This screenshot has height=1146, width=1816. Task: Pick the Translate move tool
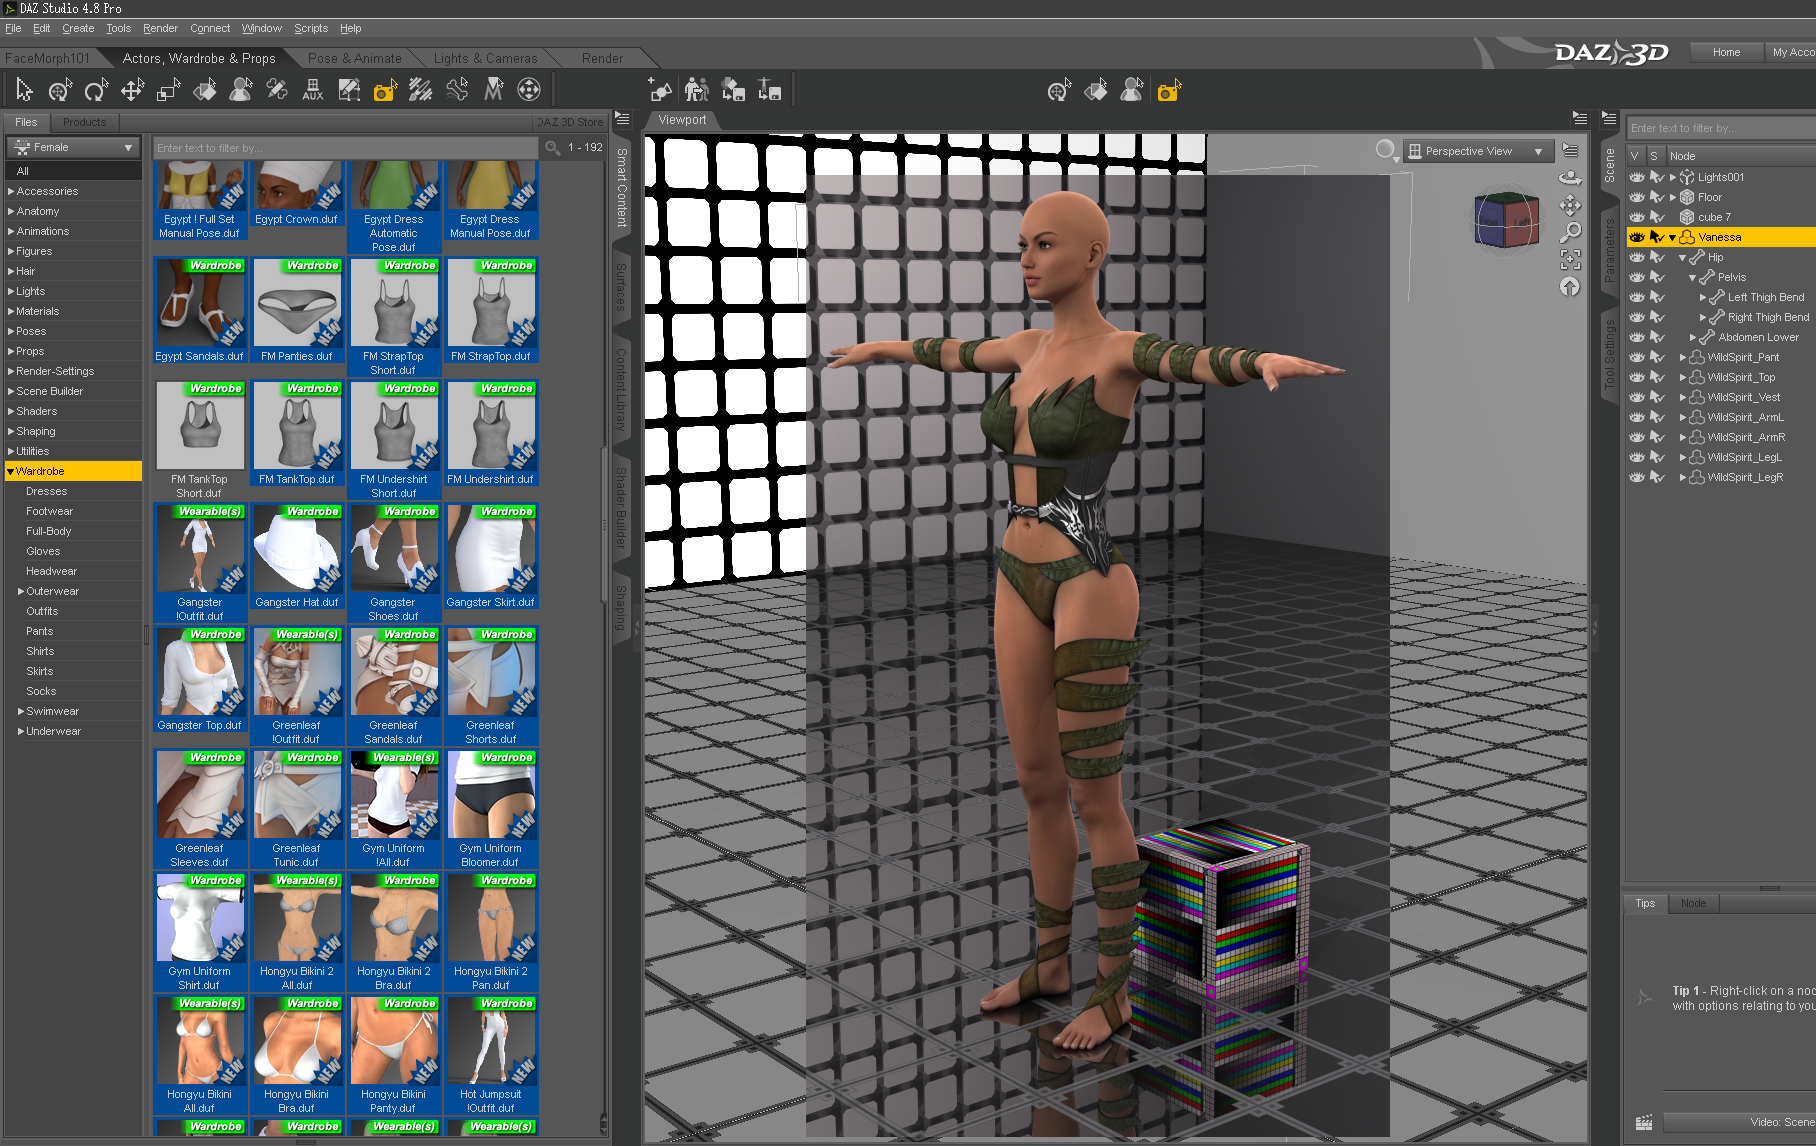[132, 91]
